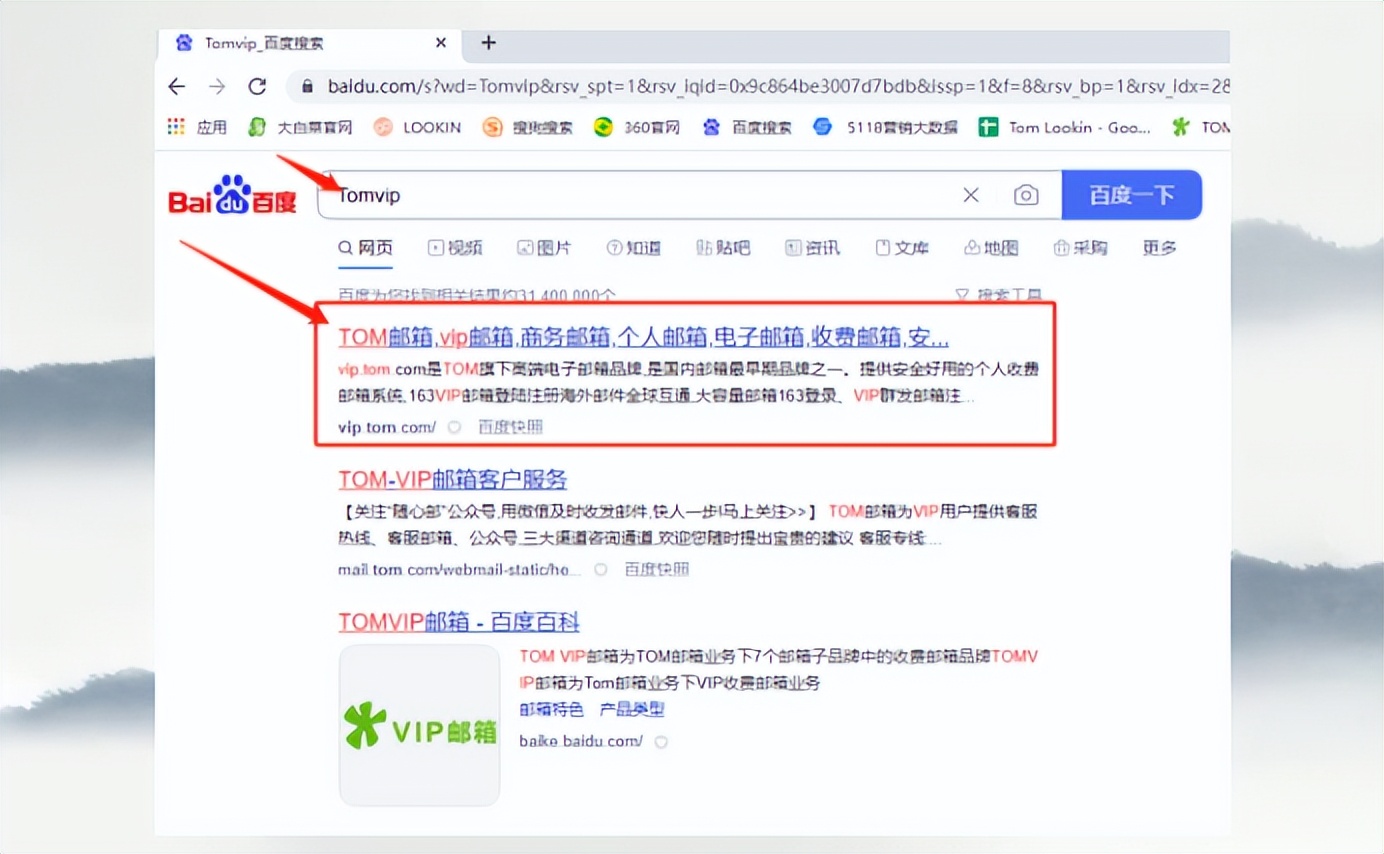Clear the search box with X icon
The image size is (1384, 854).
tap(971, 195)
